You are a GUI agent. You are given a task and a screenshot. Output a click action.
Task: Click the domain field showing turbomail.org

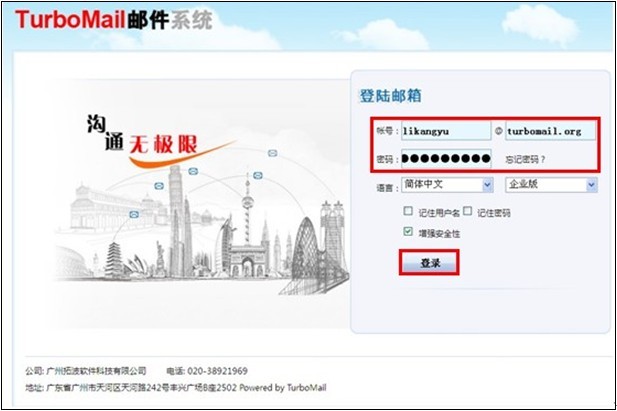550,131
